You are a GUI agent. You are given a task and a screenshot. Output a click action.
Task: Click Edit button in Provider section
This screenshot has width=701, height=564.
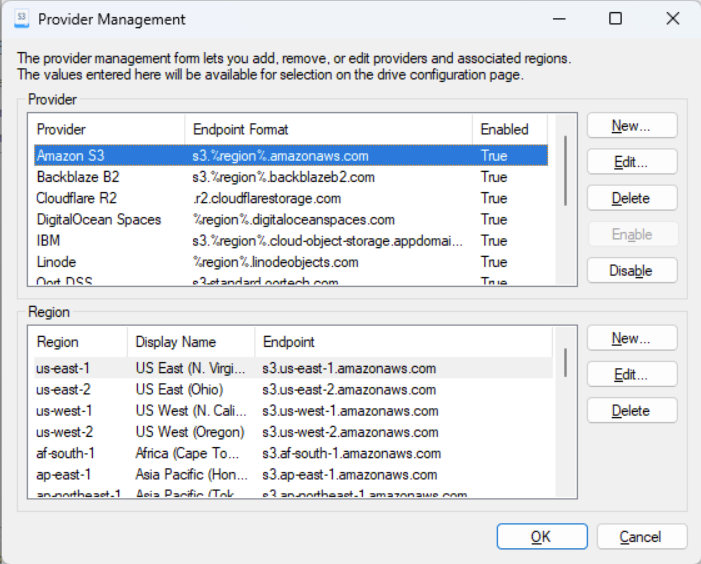click(x=632, y=162)
